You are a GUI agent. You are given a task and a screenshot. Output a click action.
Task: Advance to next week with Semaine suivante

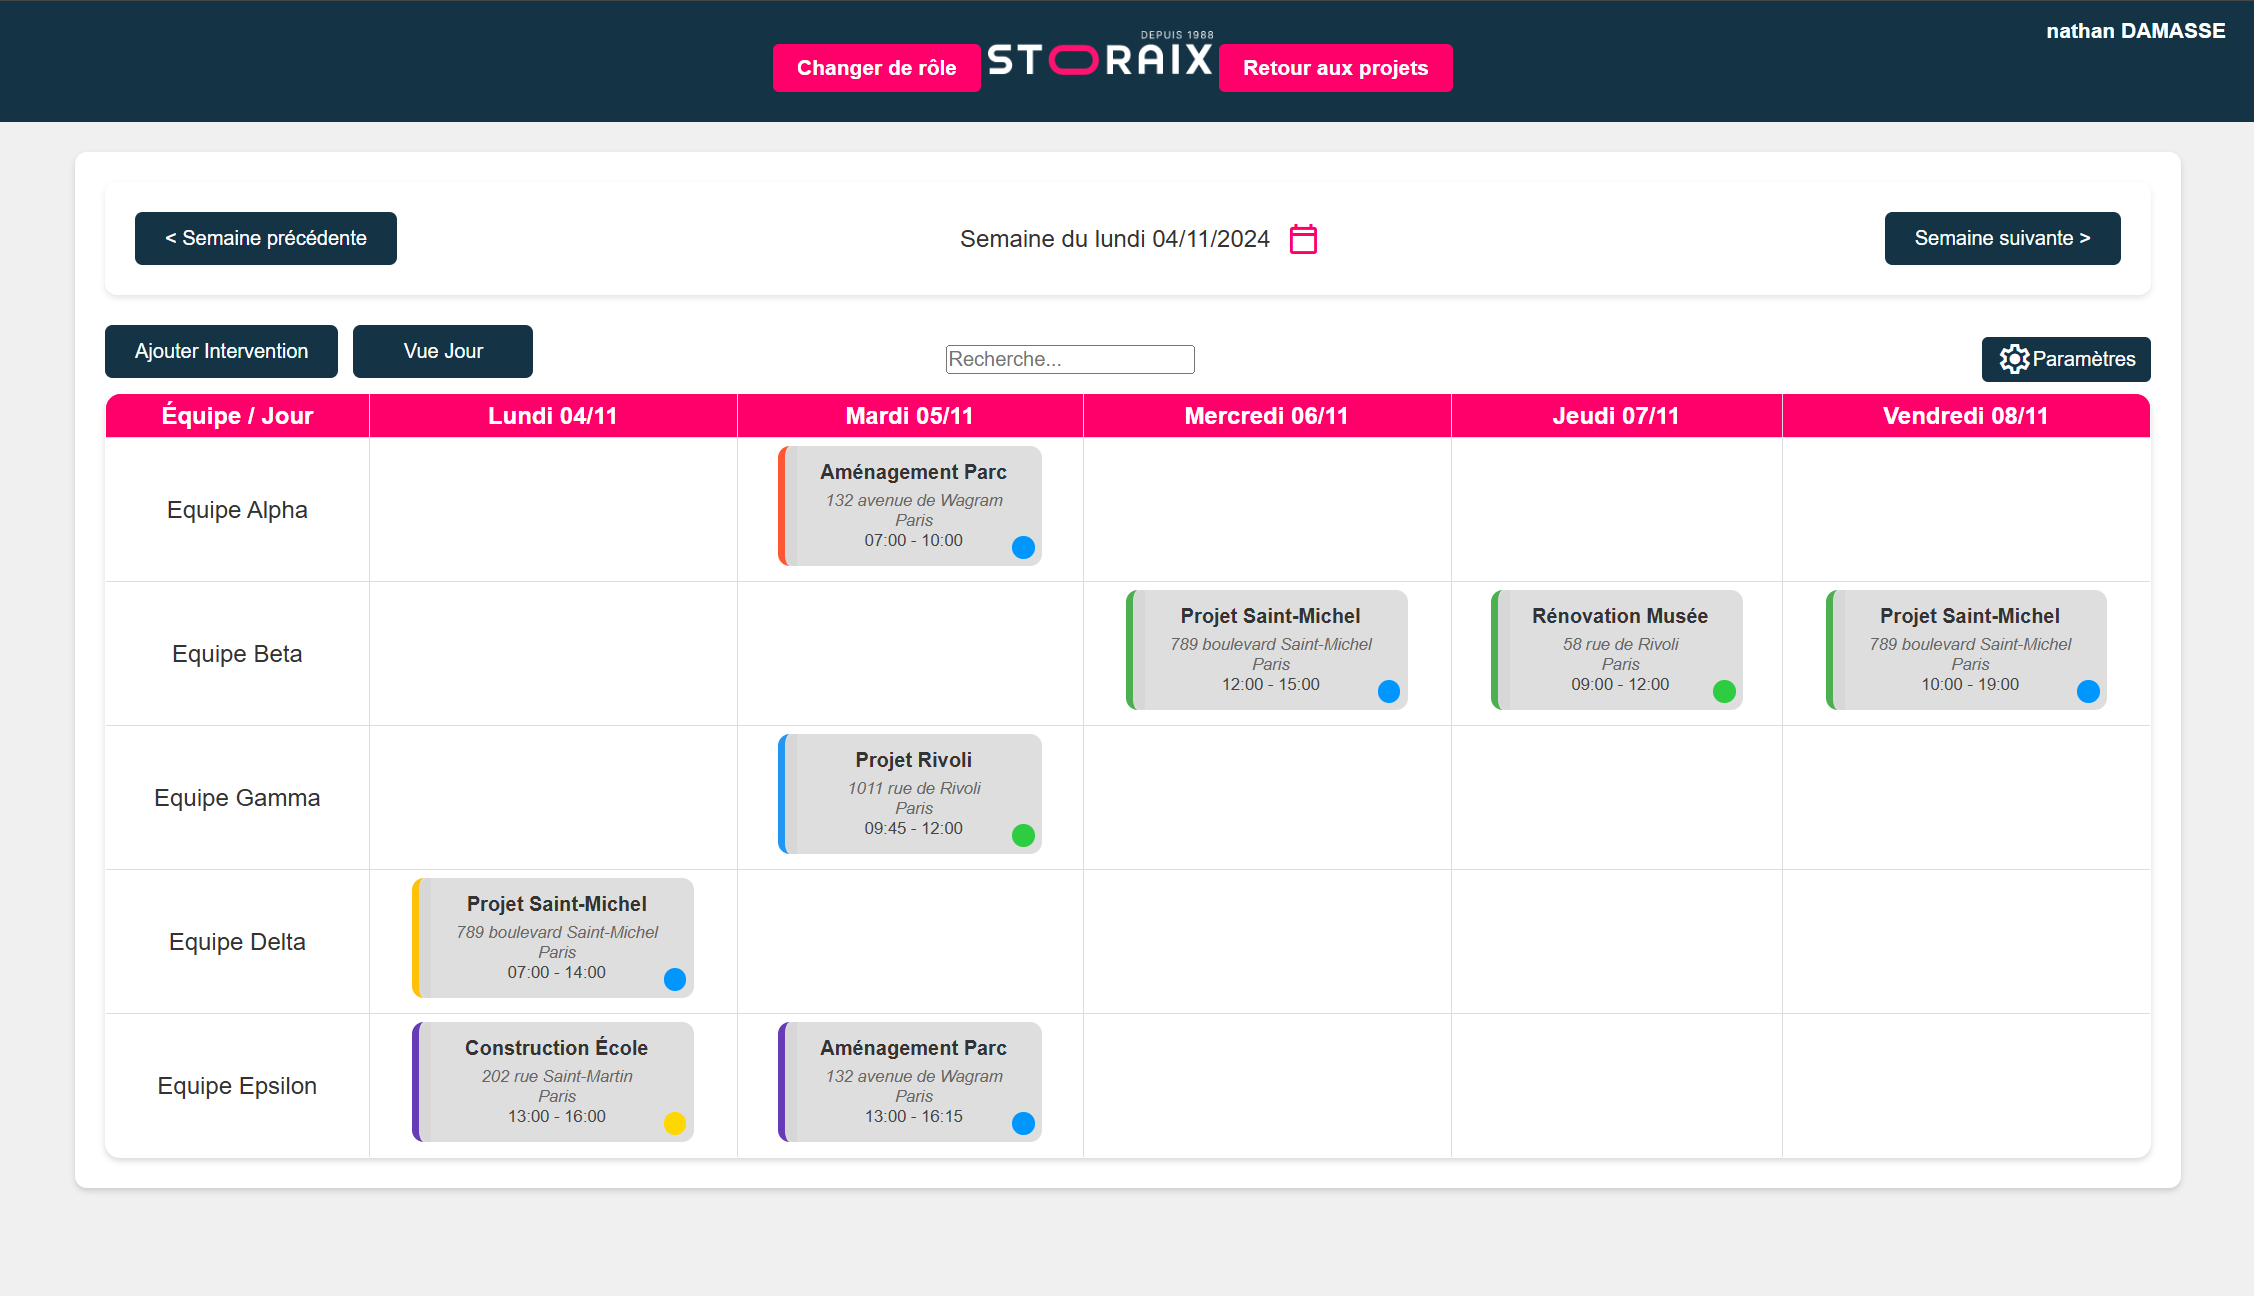pyautogui.click(x=2002, y=238)
